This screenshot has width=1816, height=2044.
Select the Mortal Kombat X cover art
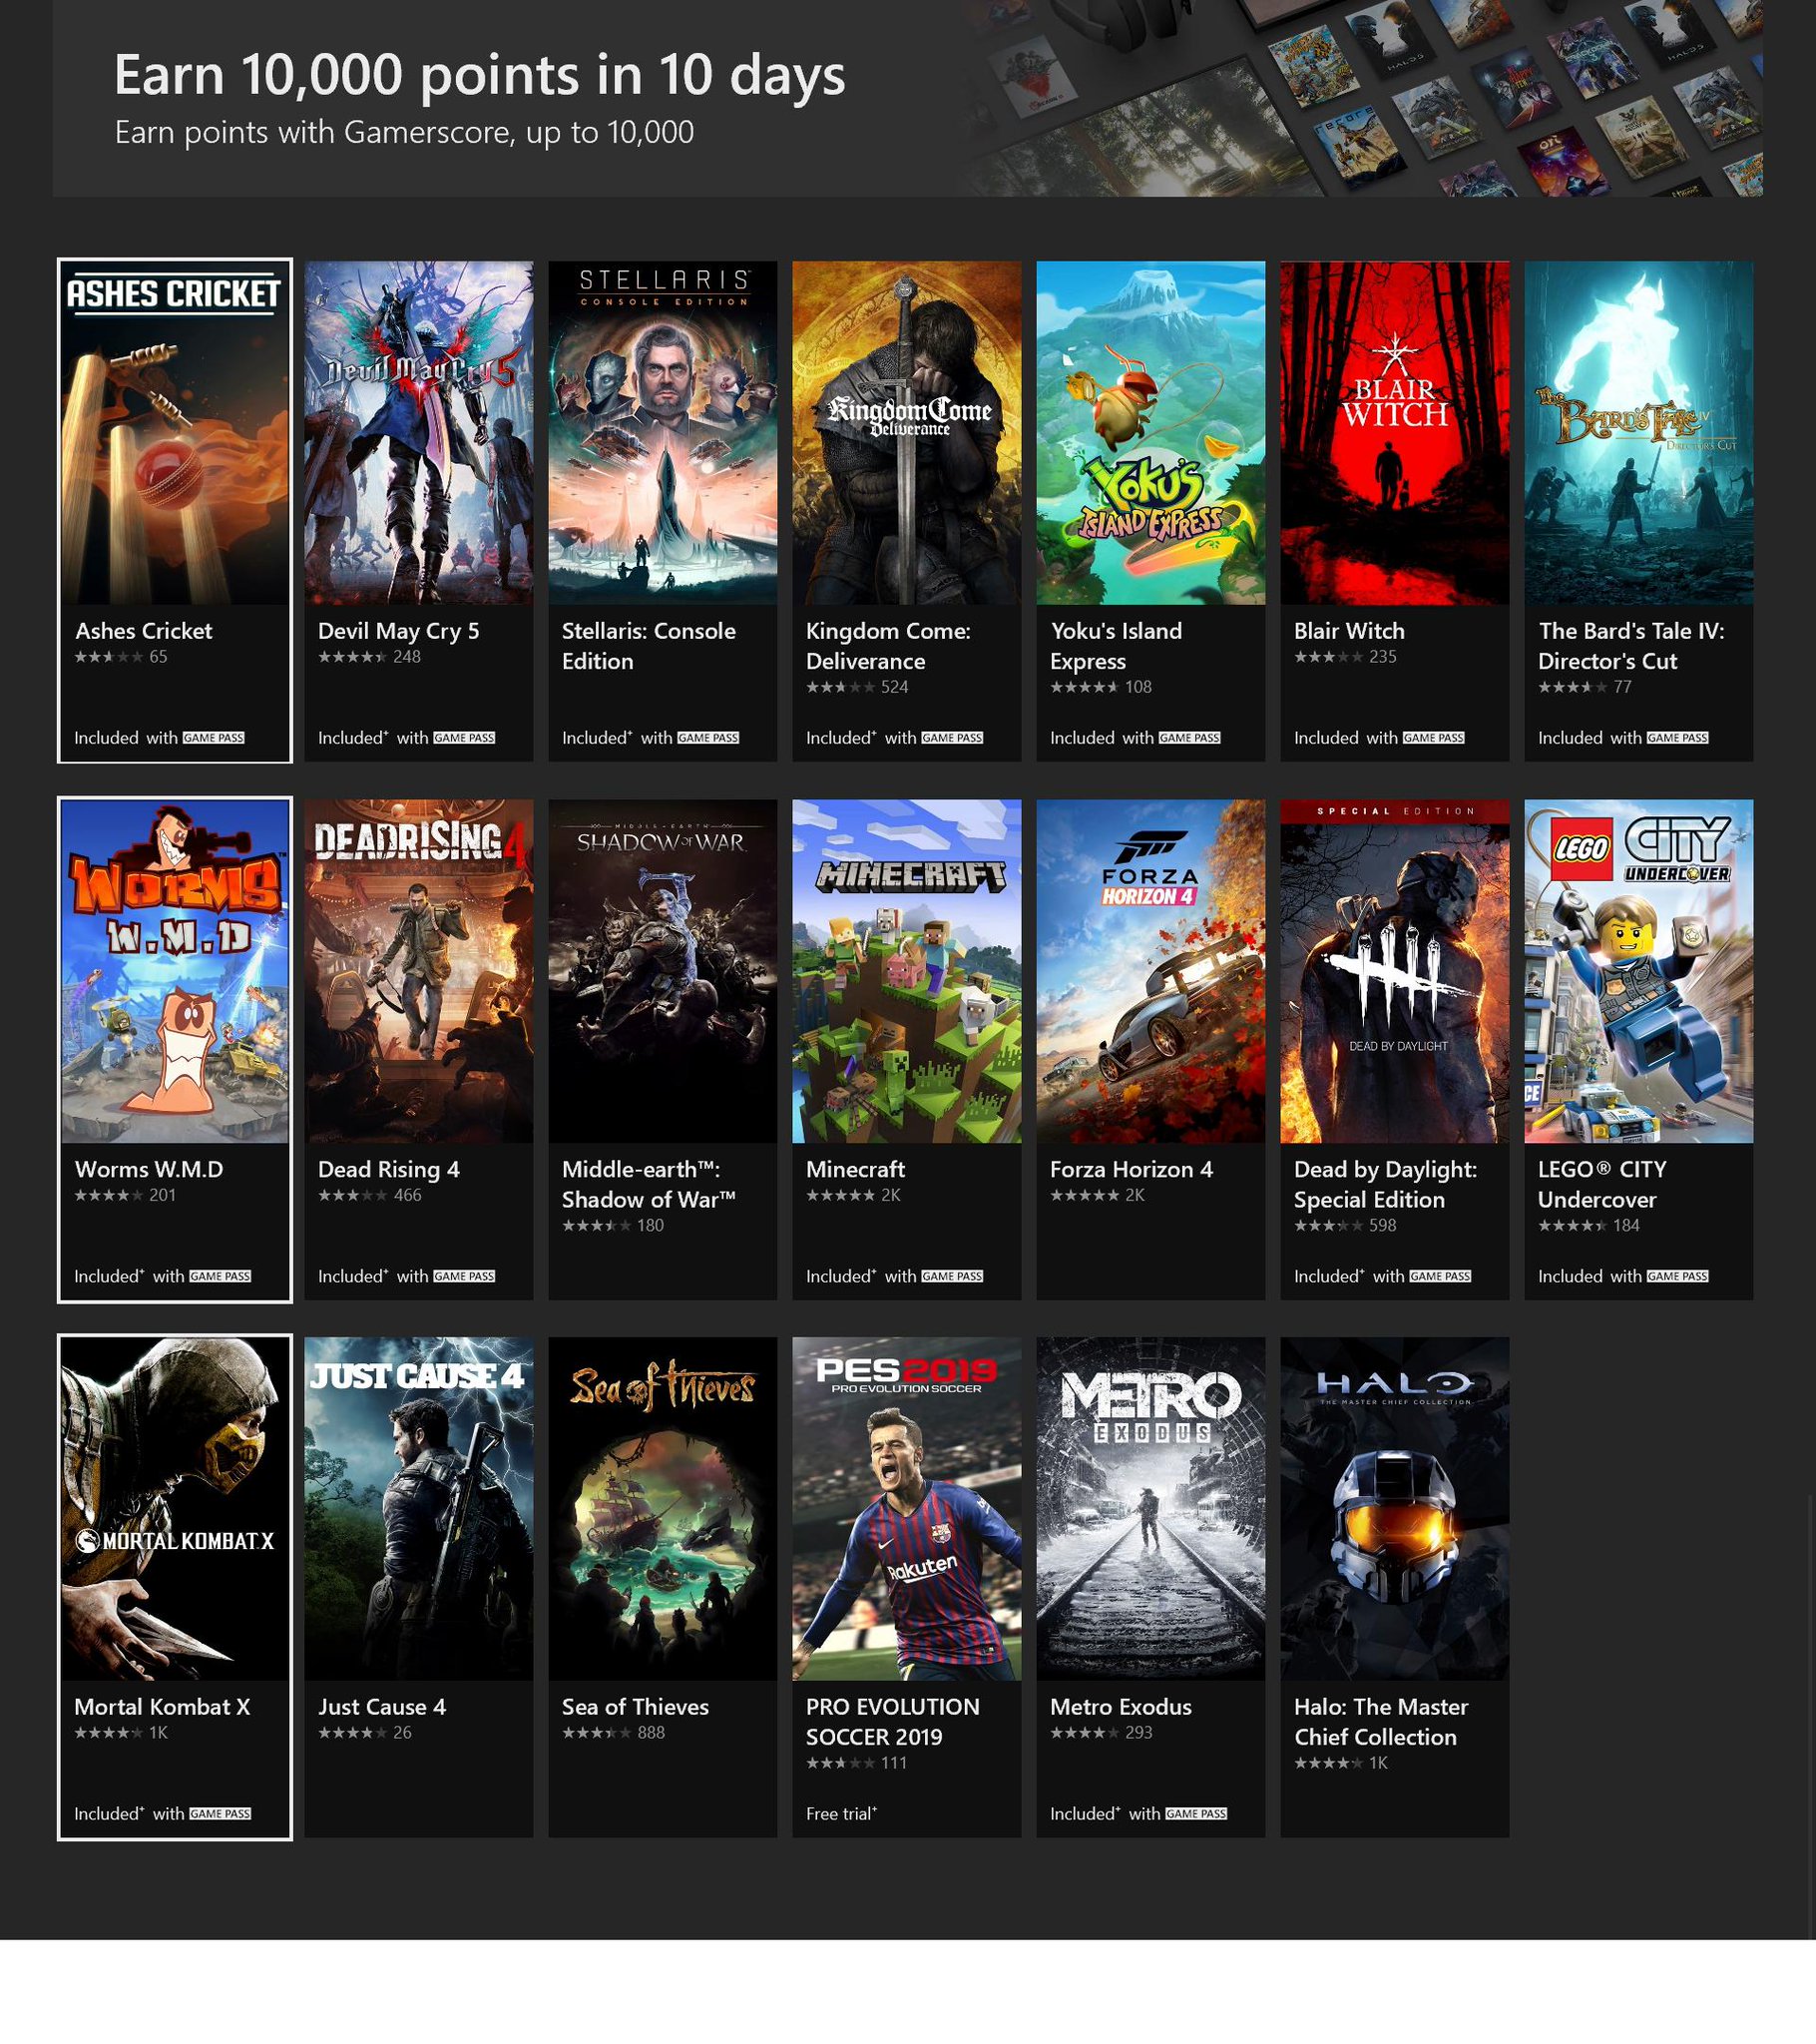pyautogui.click(x=175, y=1509)
